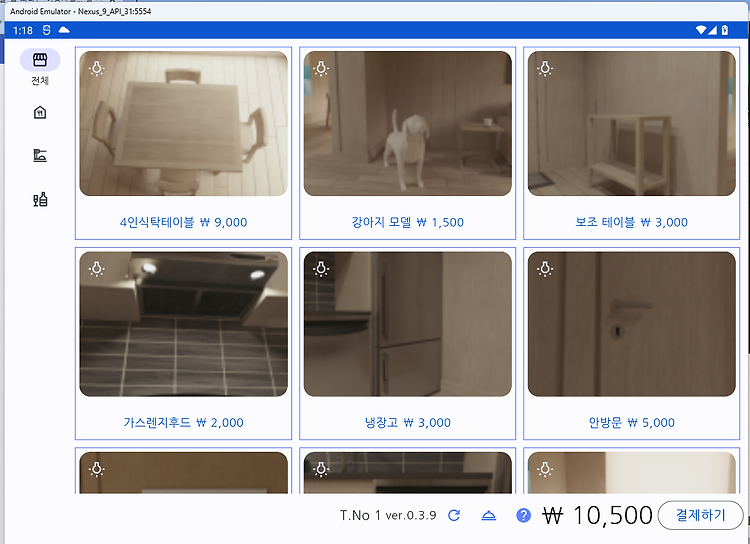Toggle light bulb on 가스렌지후드 card
The height and width of the screenshot is (544, 750).
97,269
